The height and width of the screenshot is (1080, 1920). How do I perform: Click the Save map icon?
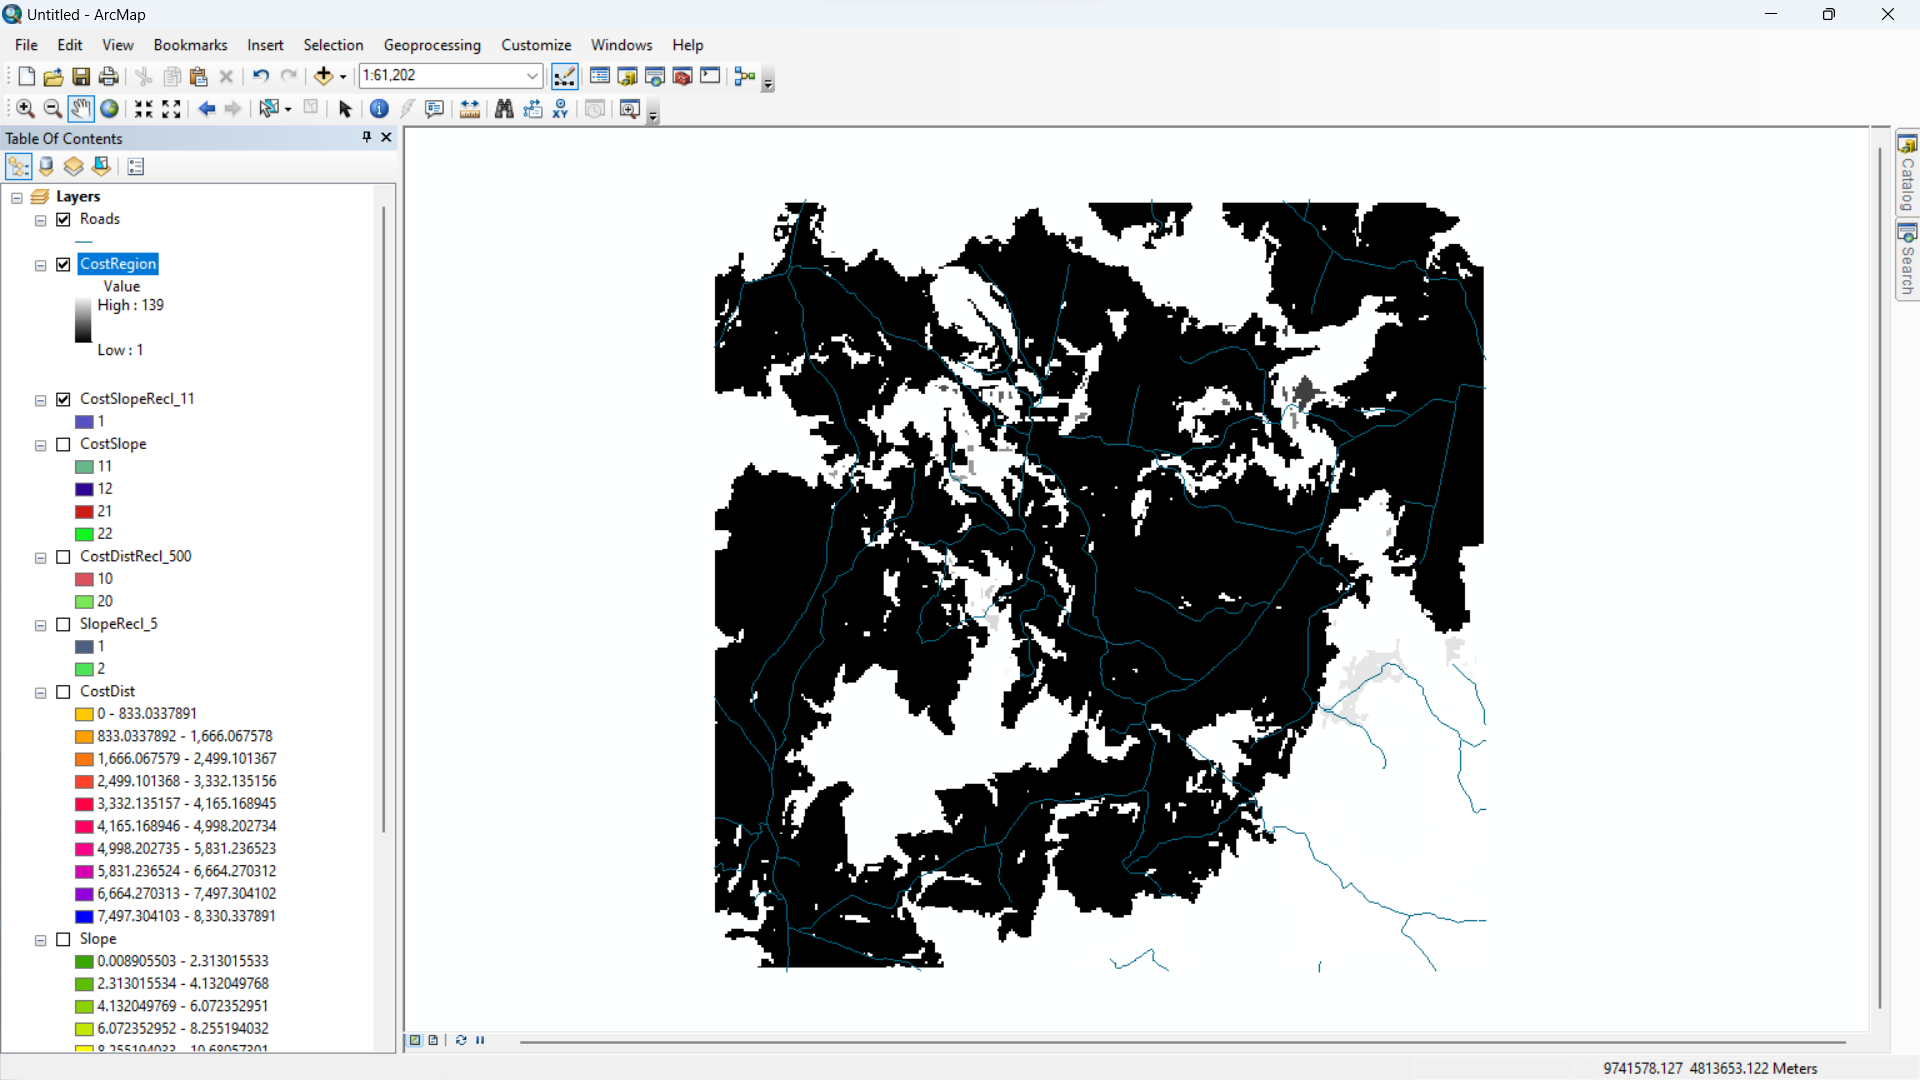click(x=81, y=76)
